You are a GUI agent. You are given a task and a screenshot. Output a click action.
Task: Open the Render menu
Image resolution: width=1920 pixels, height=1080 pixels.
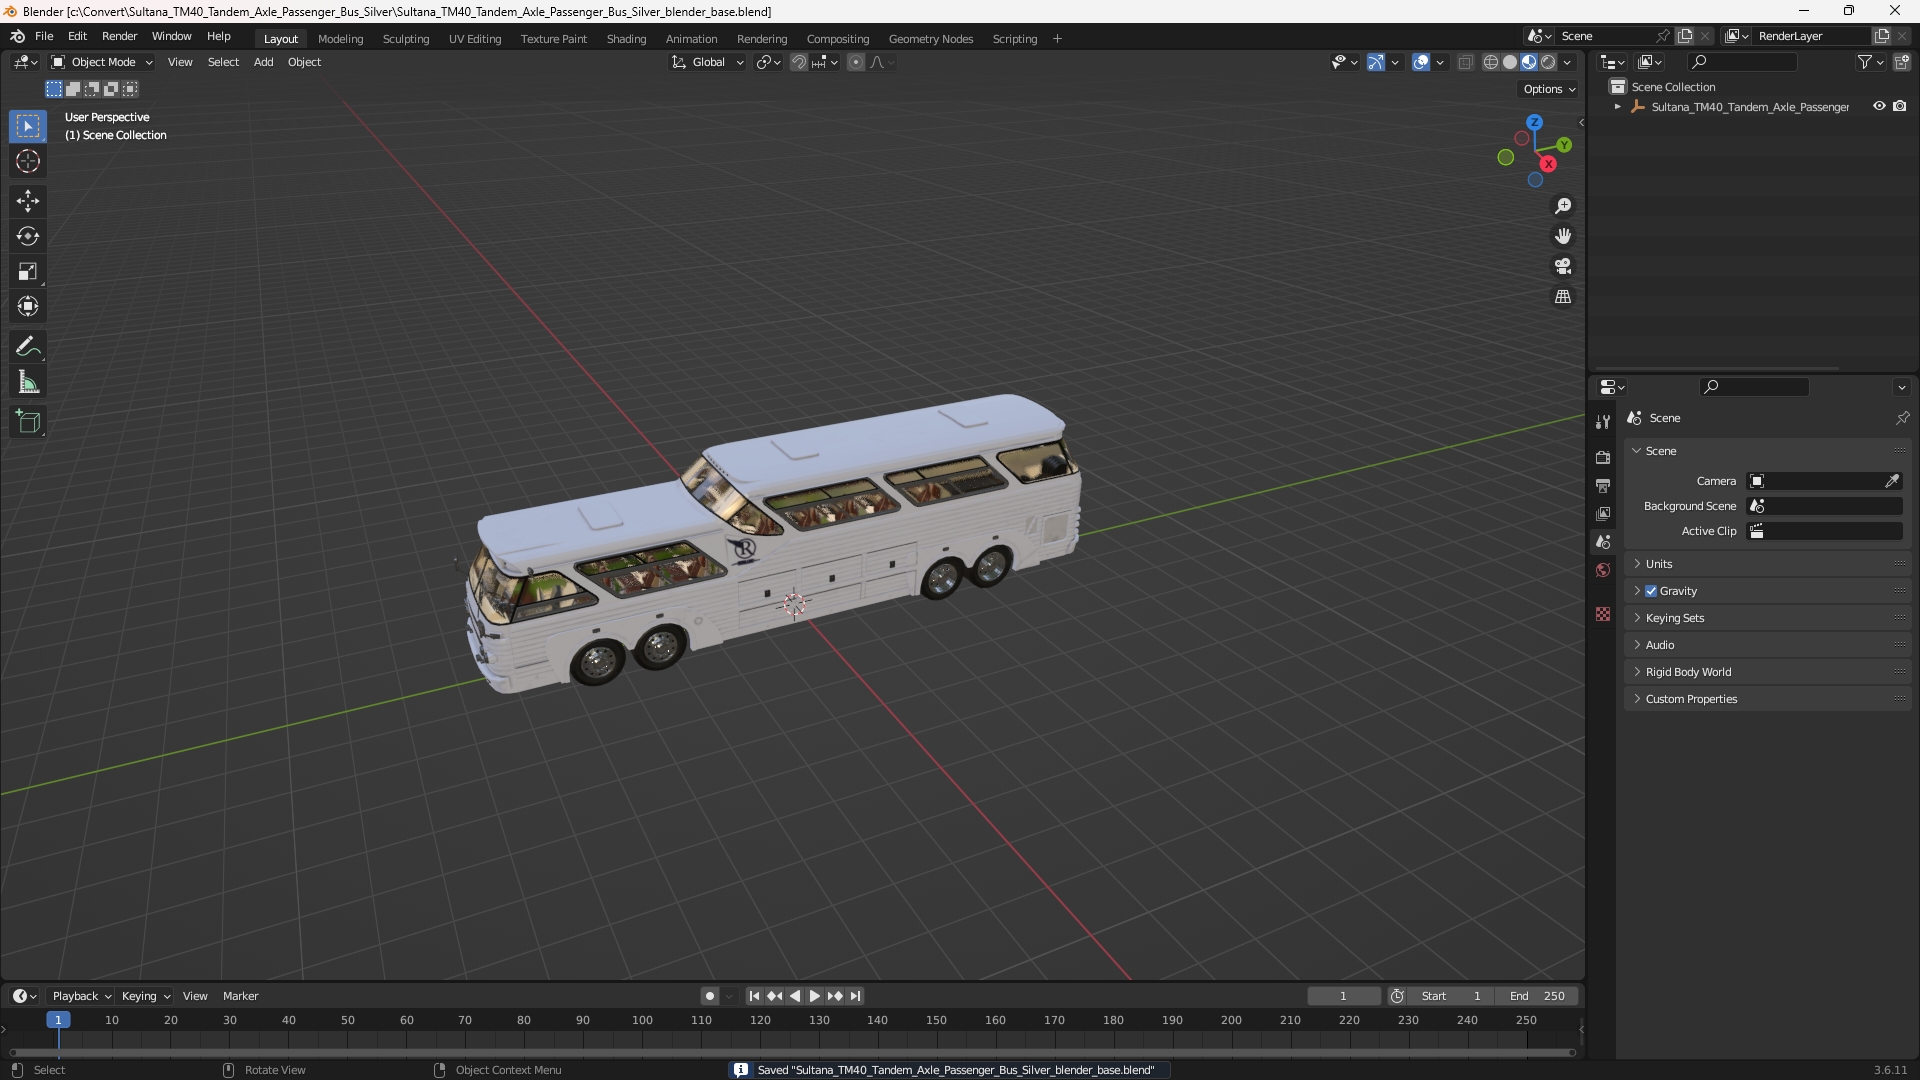119,36
